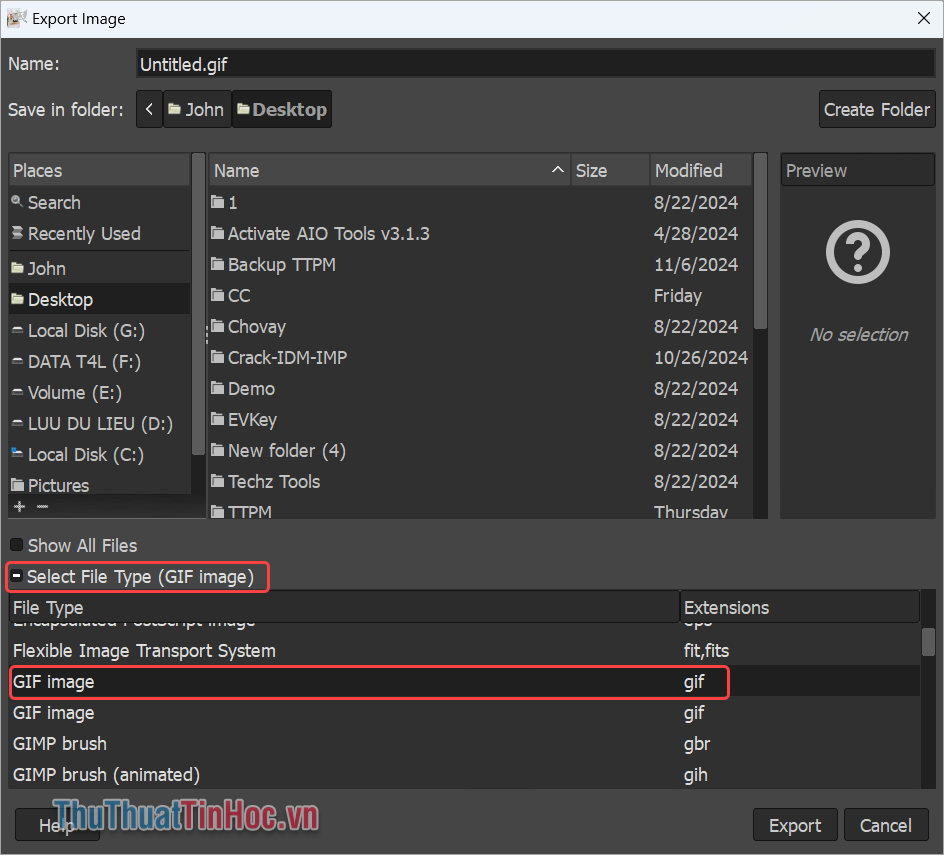Click the drive icon of LUU DU LIEU (D:)

[17, 423]
